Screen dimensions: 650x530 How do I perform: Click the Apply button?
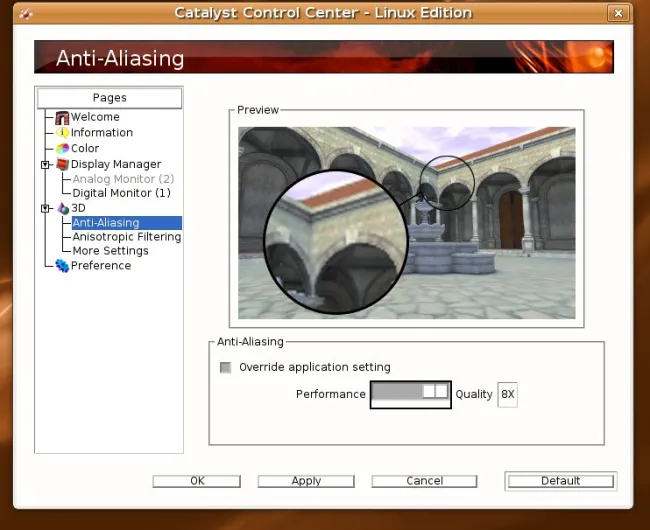pos(306,481)
